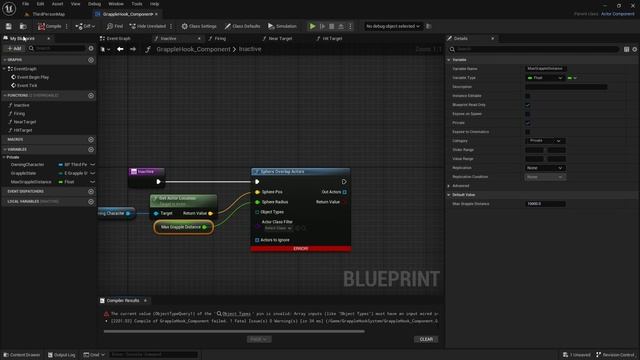This screenshot has width=640, height=360.
Task: Open the Content Drawer
Action: click(22, 355)
